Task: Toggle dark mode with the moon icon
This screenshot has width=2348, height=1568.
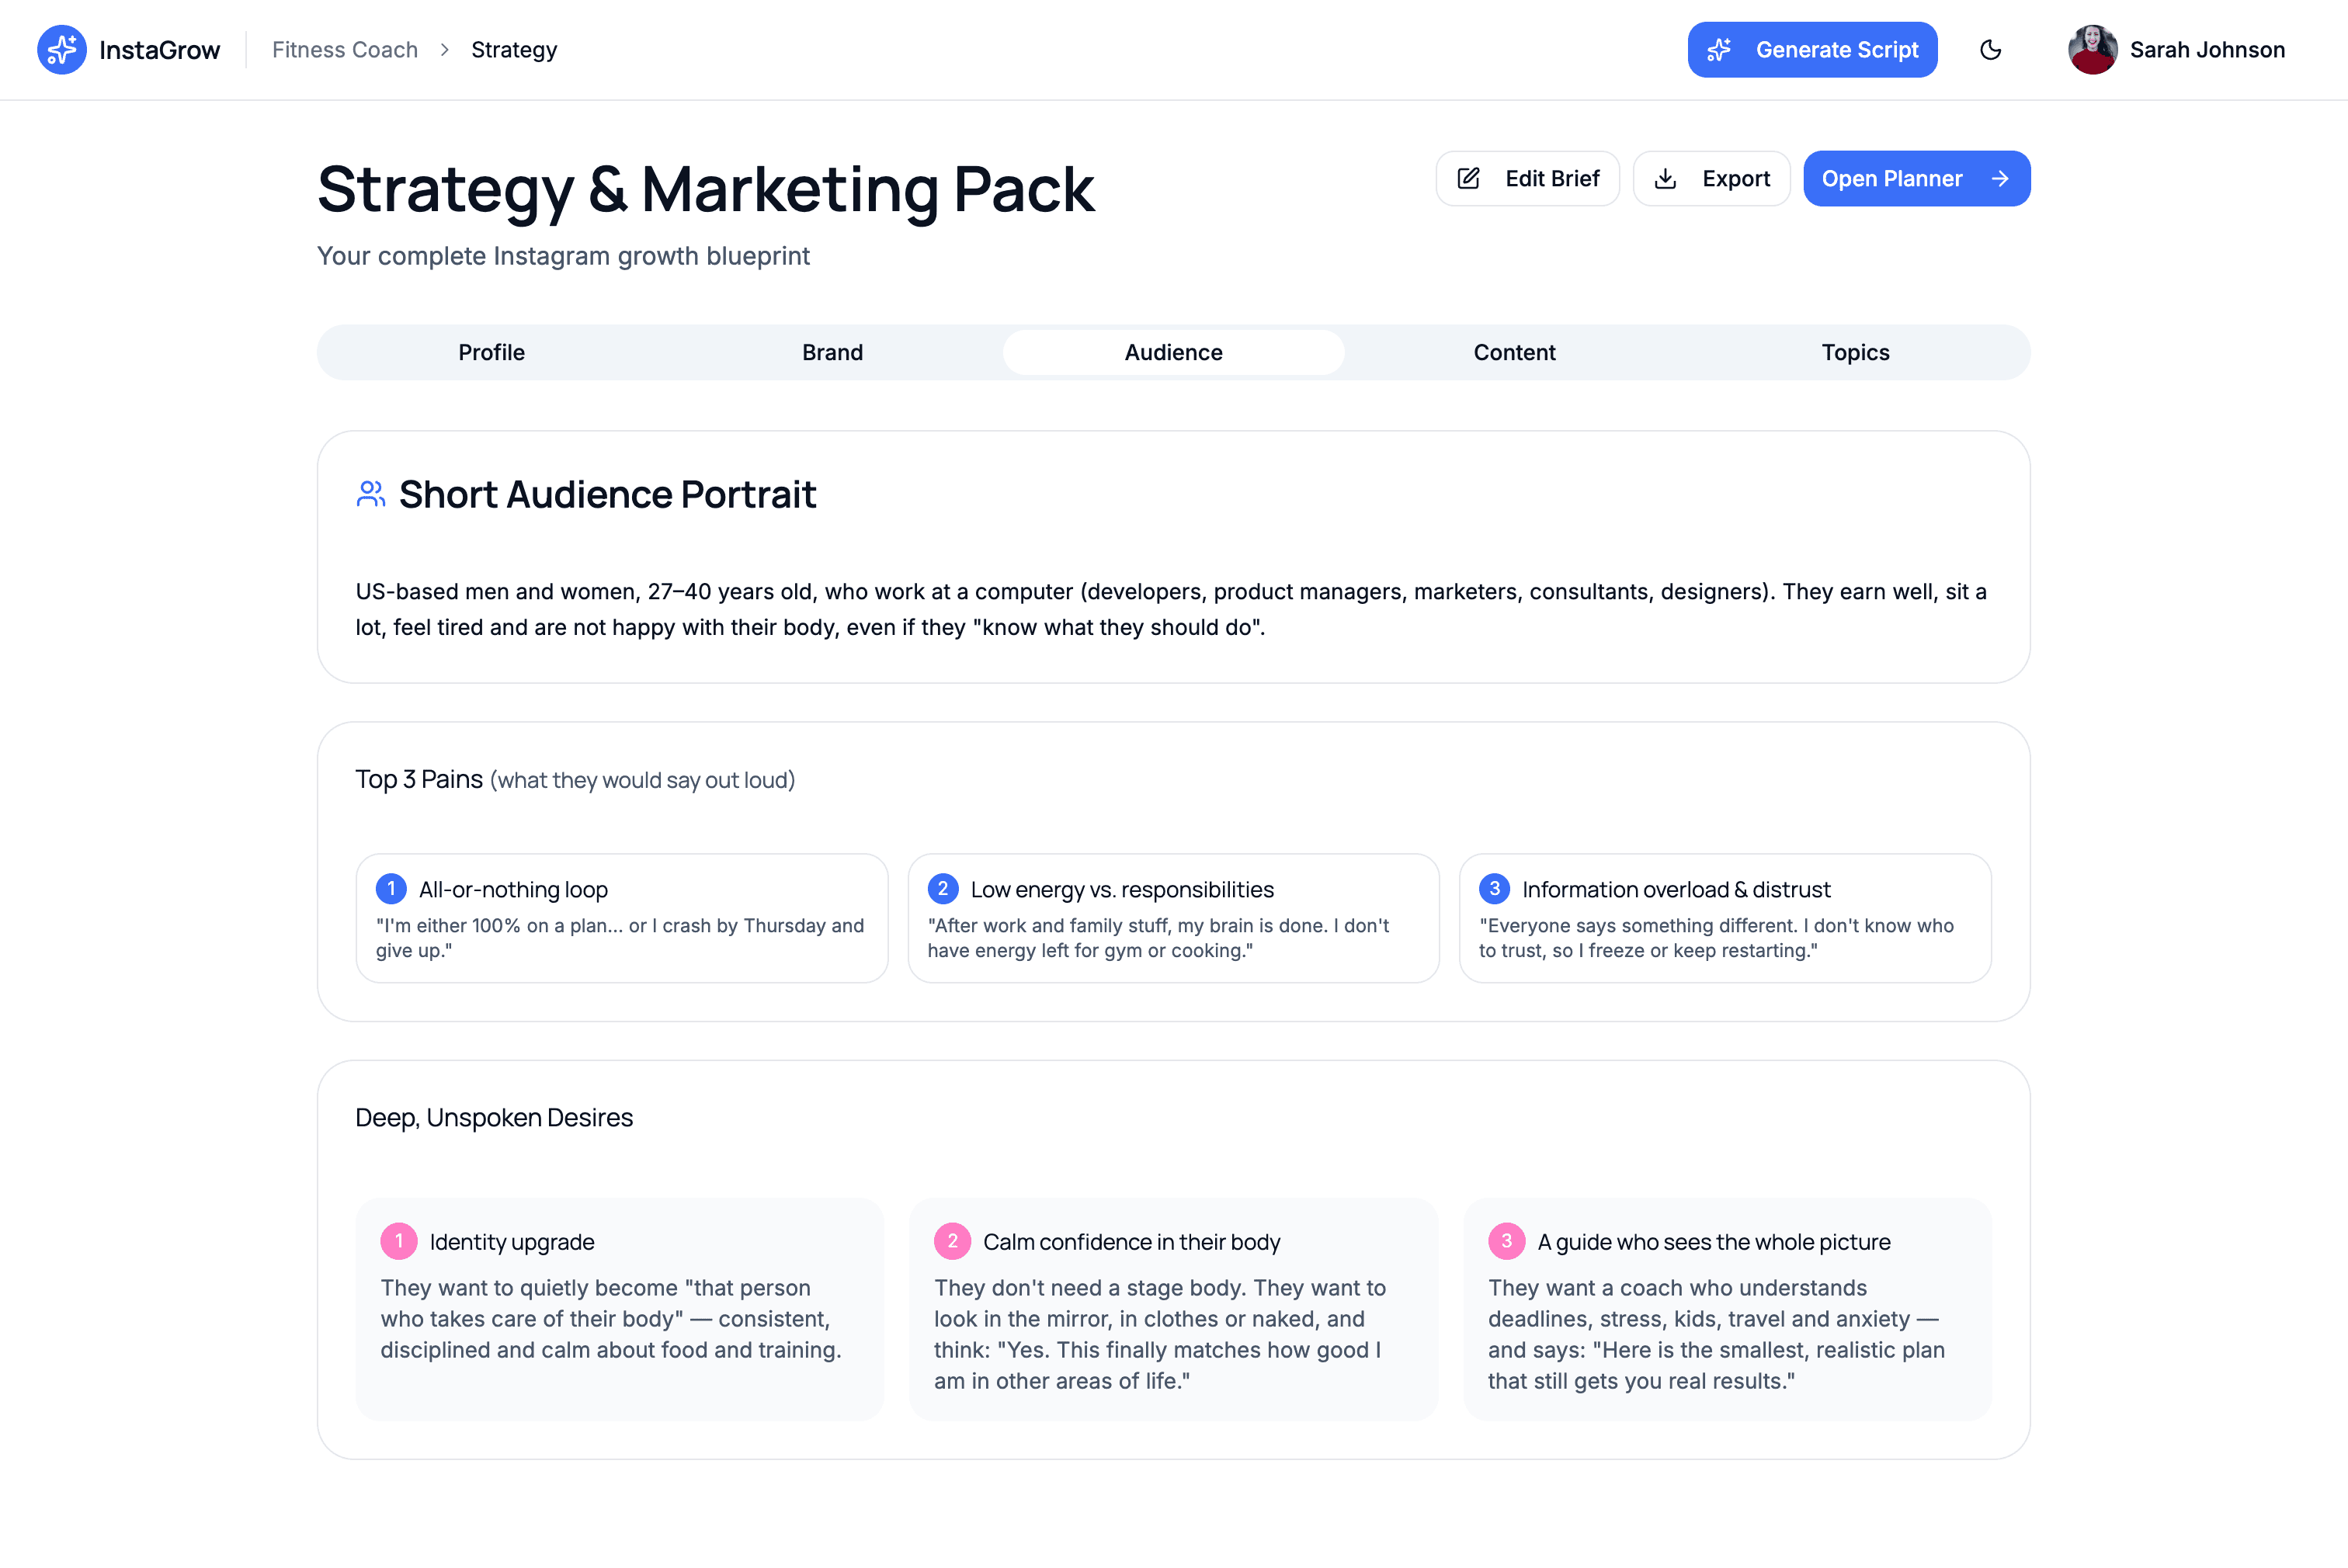Action: click(1990, 50)
